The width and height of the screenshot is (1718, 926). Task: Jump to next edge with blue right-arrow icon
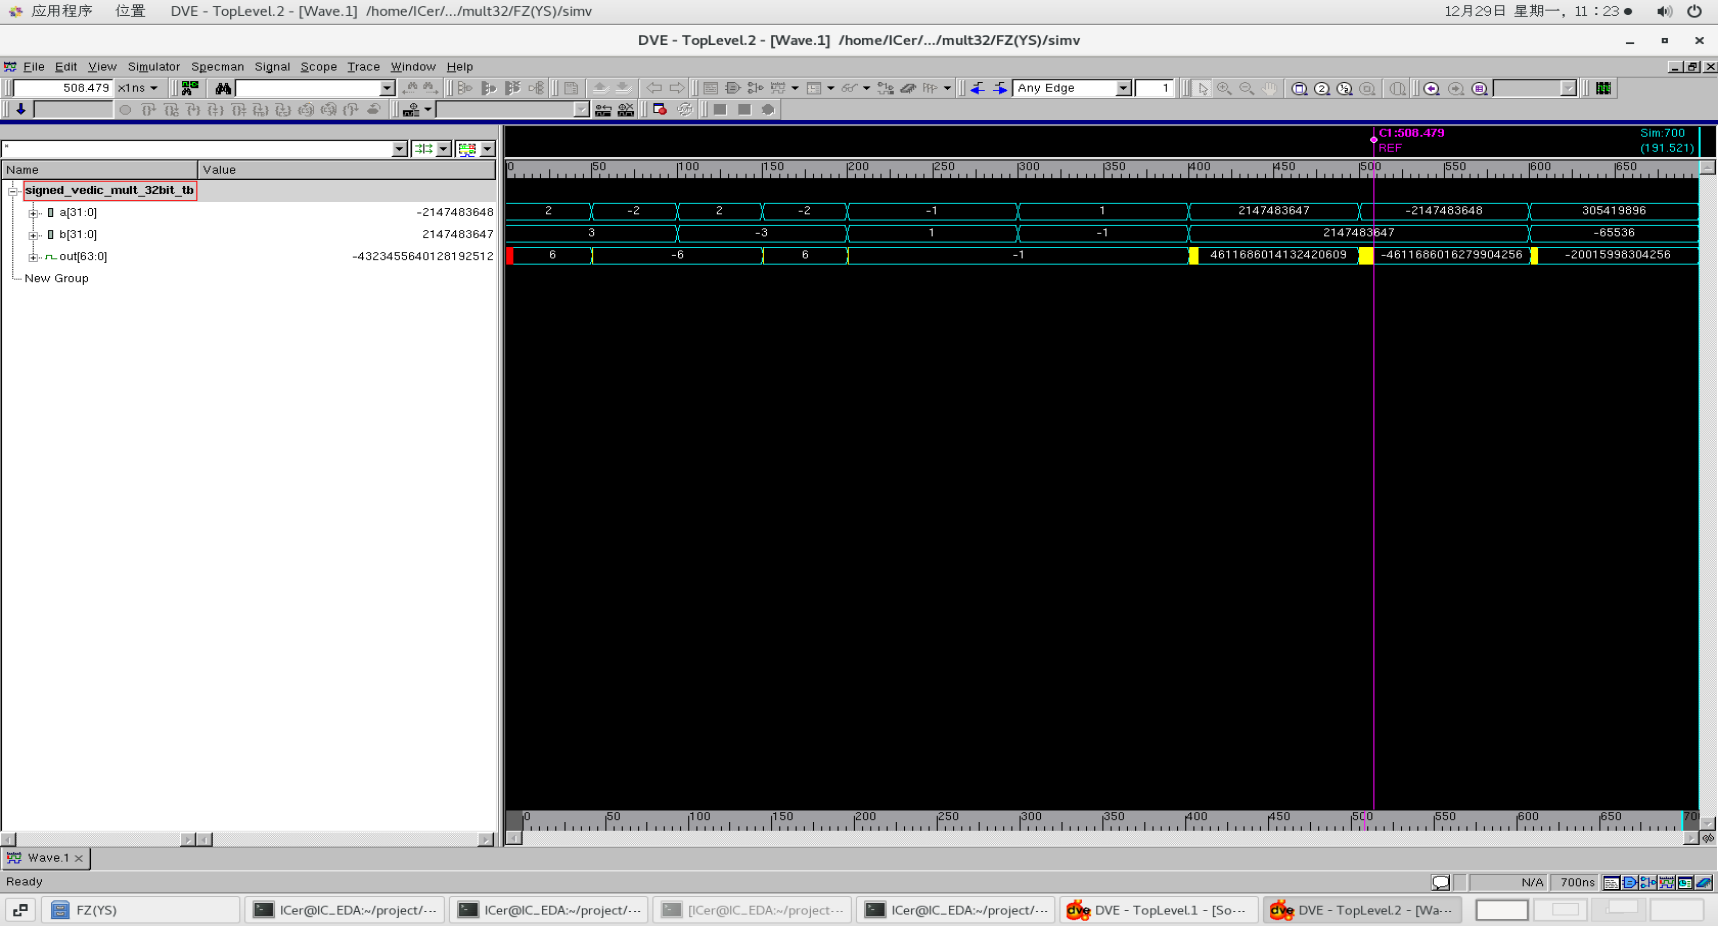click(x=1001, y=88)
